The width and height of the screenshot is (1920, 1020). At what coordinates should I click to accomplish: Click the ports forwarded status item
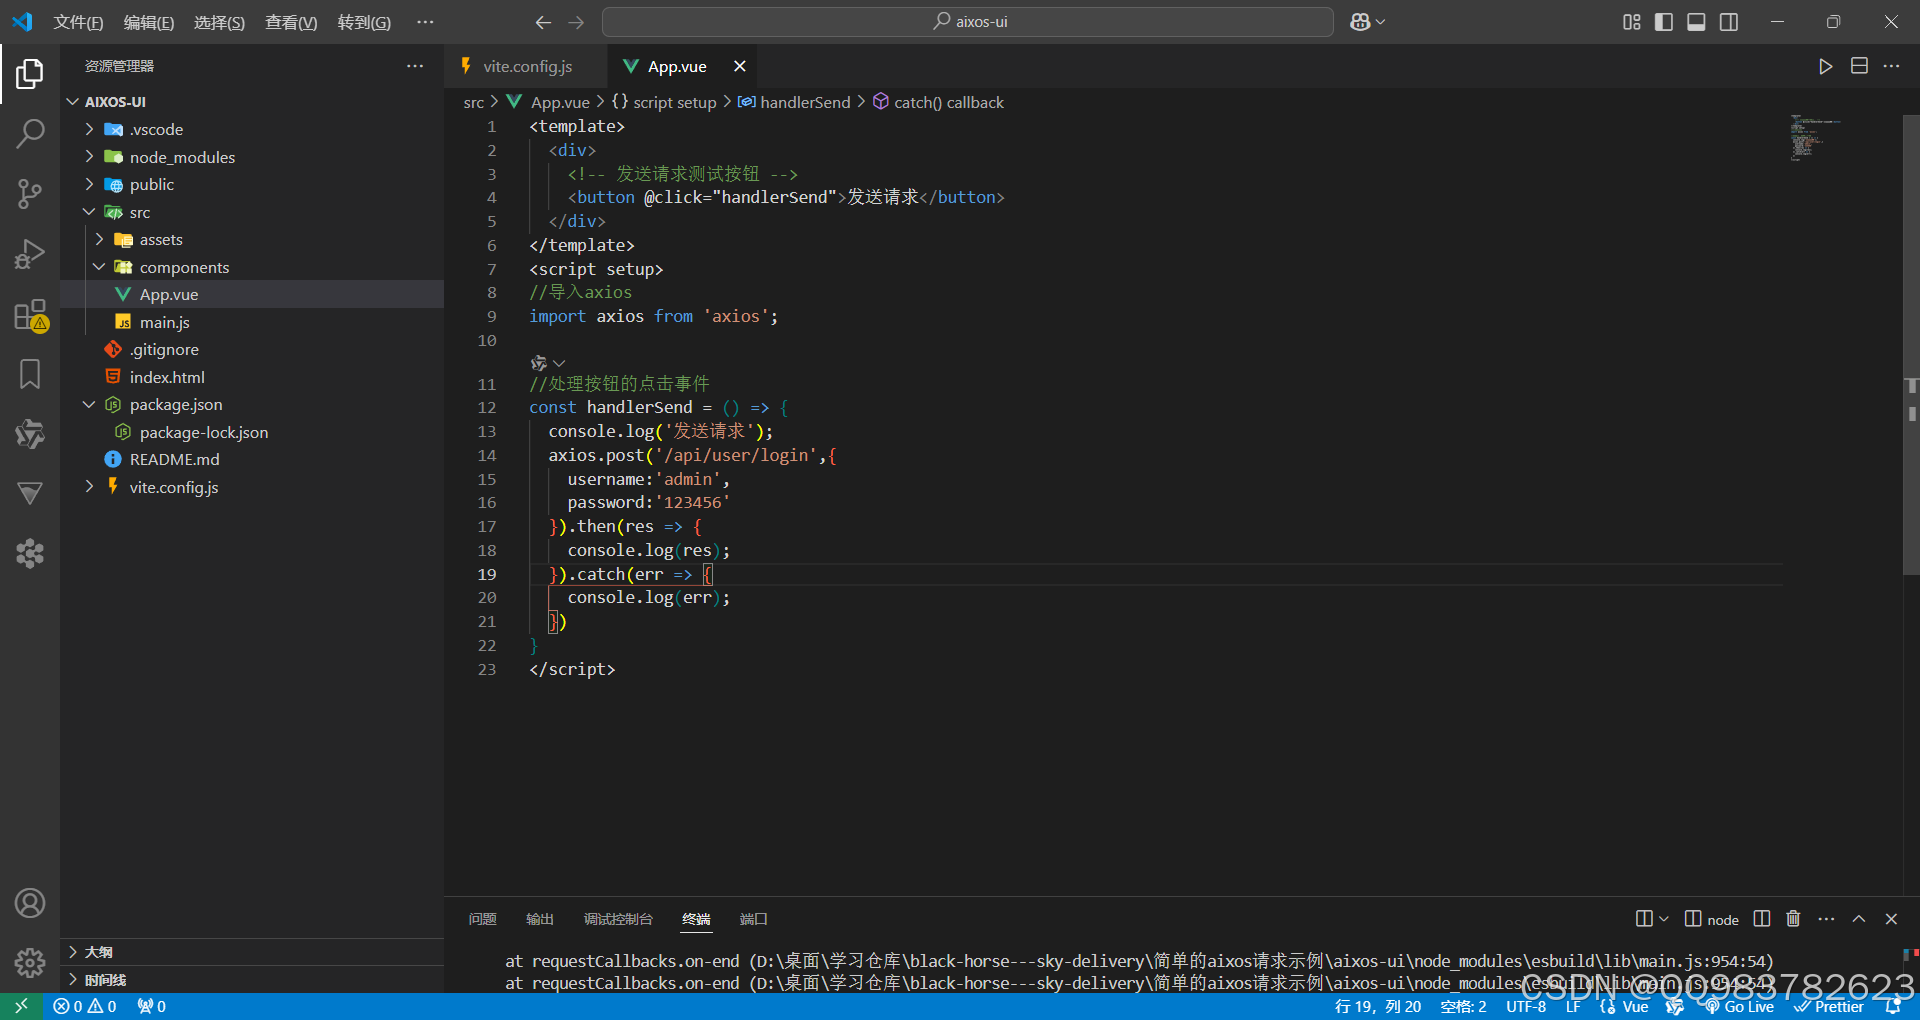[152, 1006]
